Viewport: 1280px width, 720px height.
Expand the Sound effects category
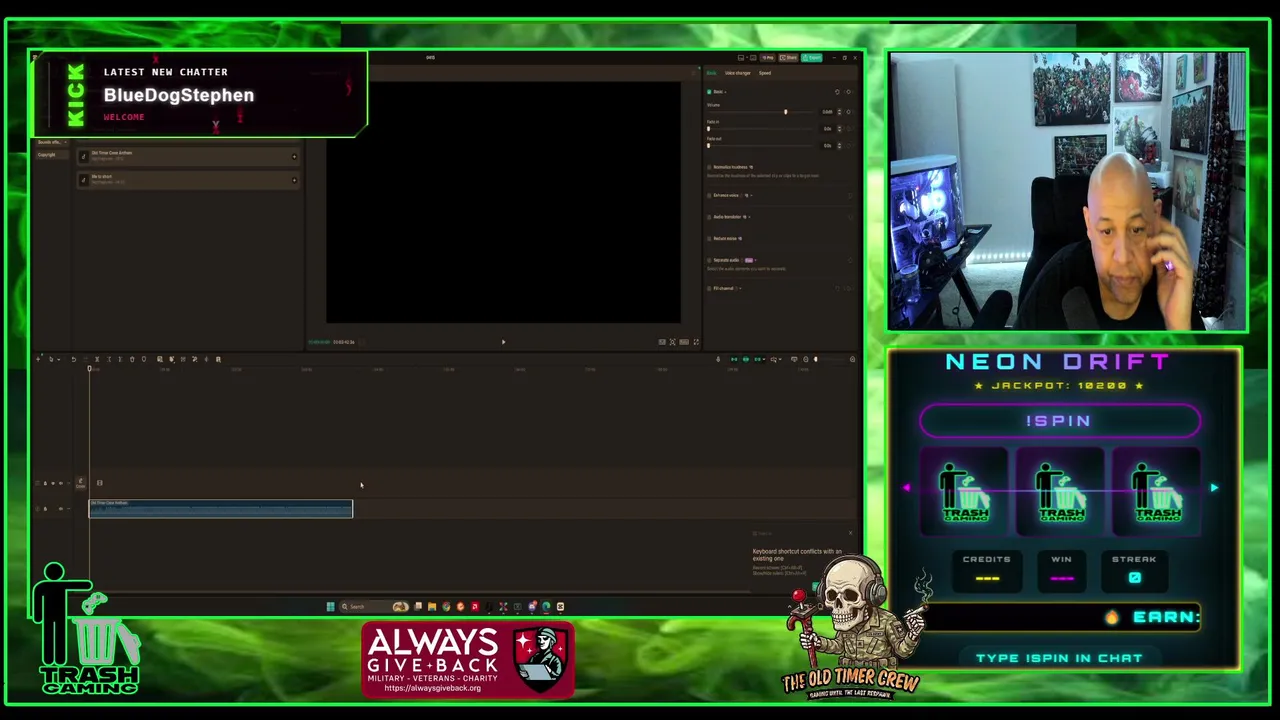(52, 142)
